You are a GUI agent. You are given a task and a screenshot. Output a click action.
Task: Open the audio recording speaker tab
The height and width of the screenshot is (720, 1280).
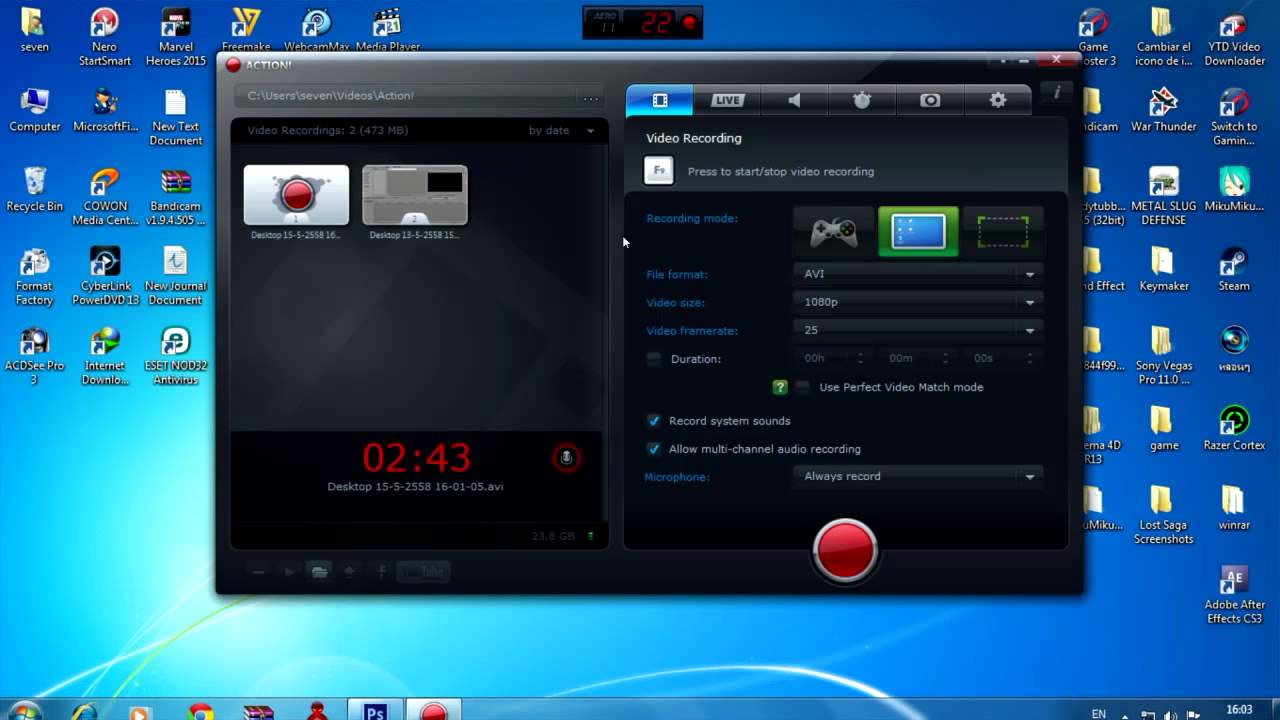[794, 100]
